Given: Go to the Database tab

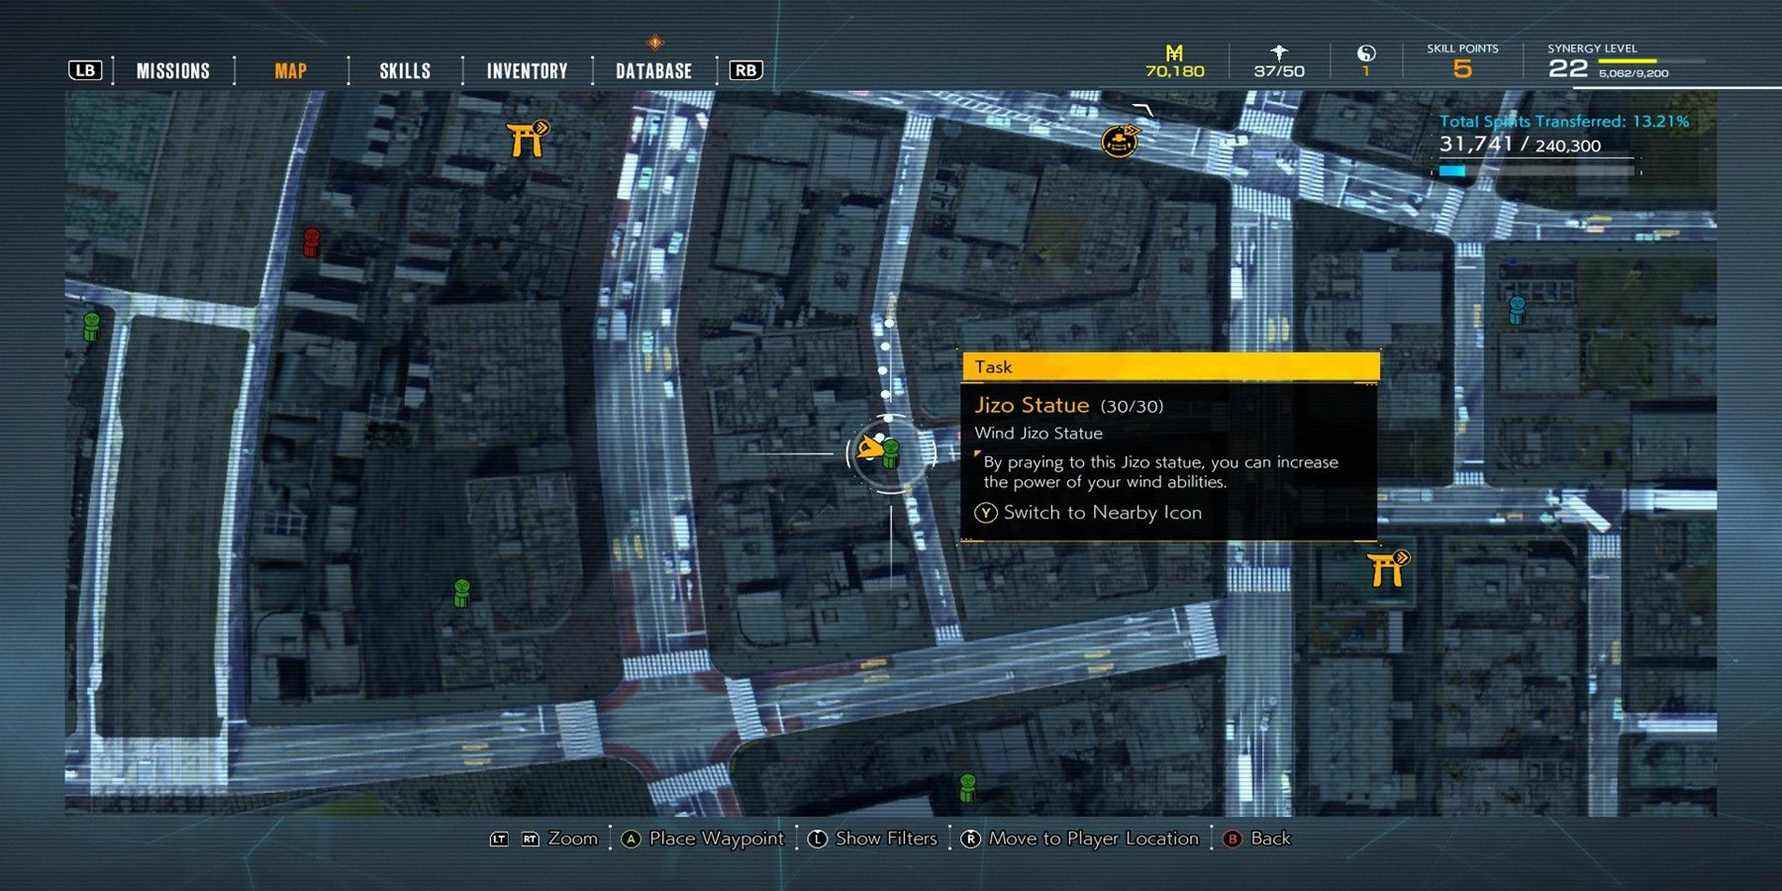Looking at the screenshot, I should point(654,71).
